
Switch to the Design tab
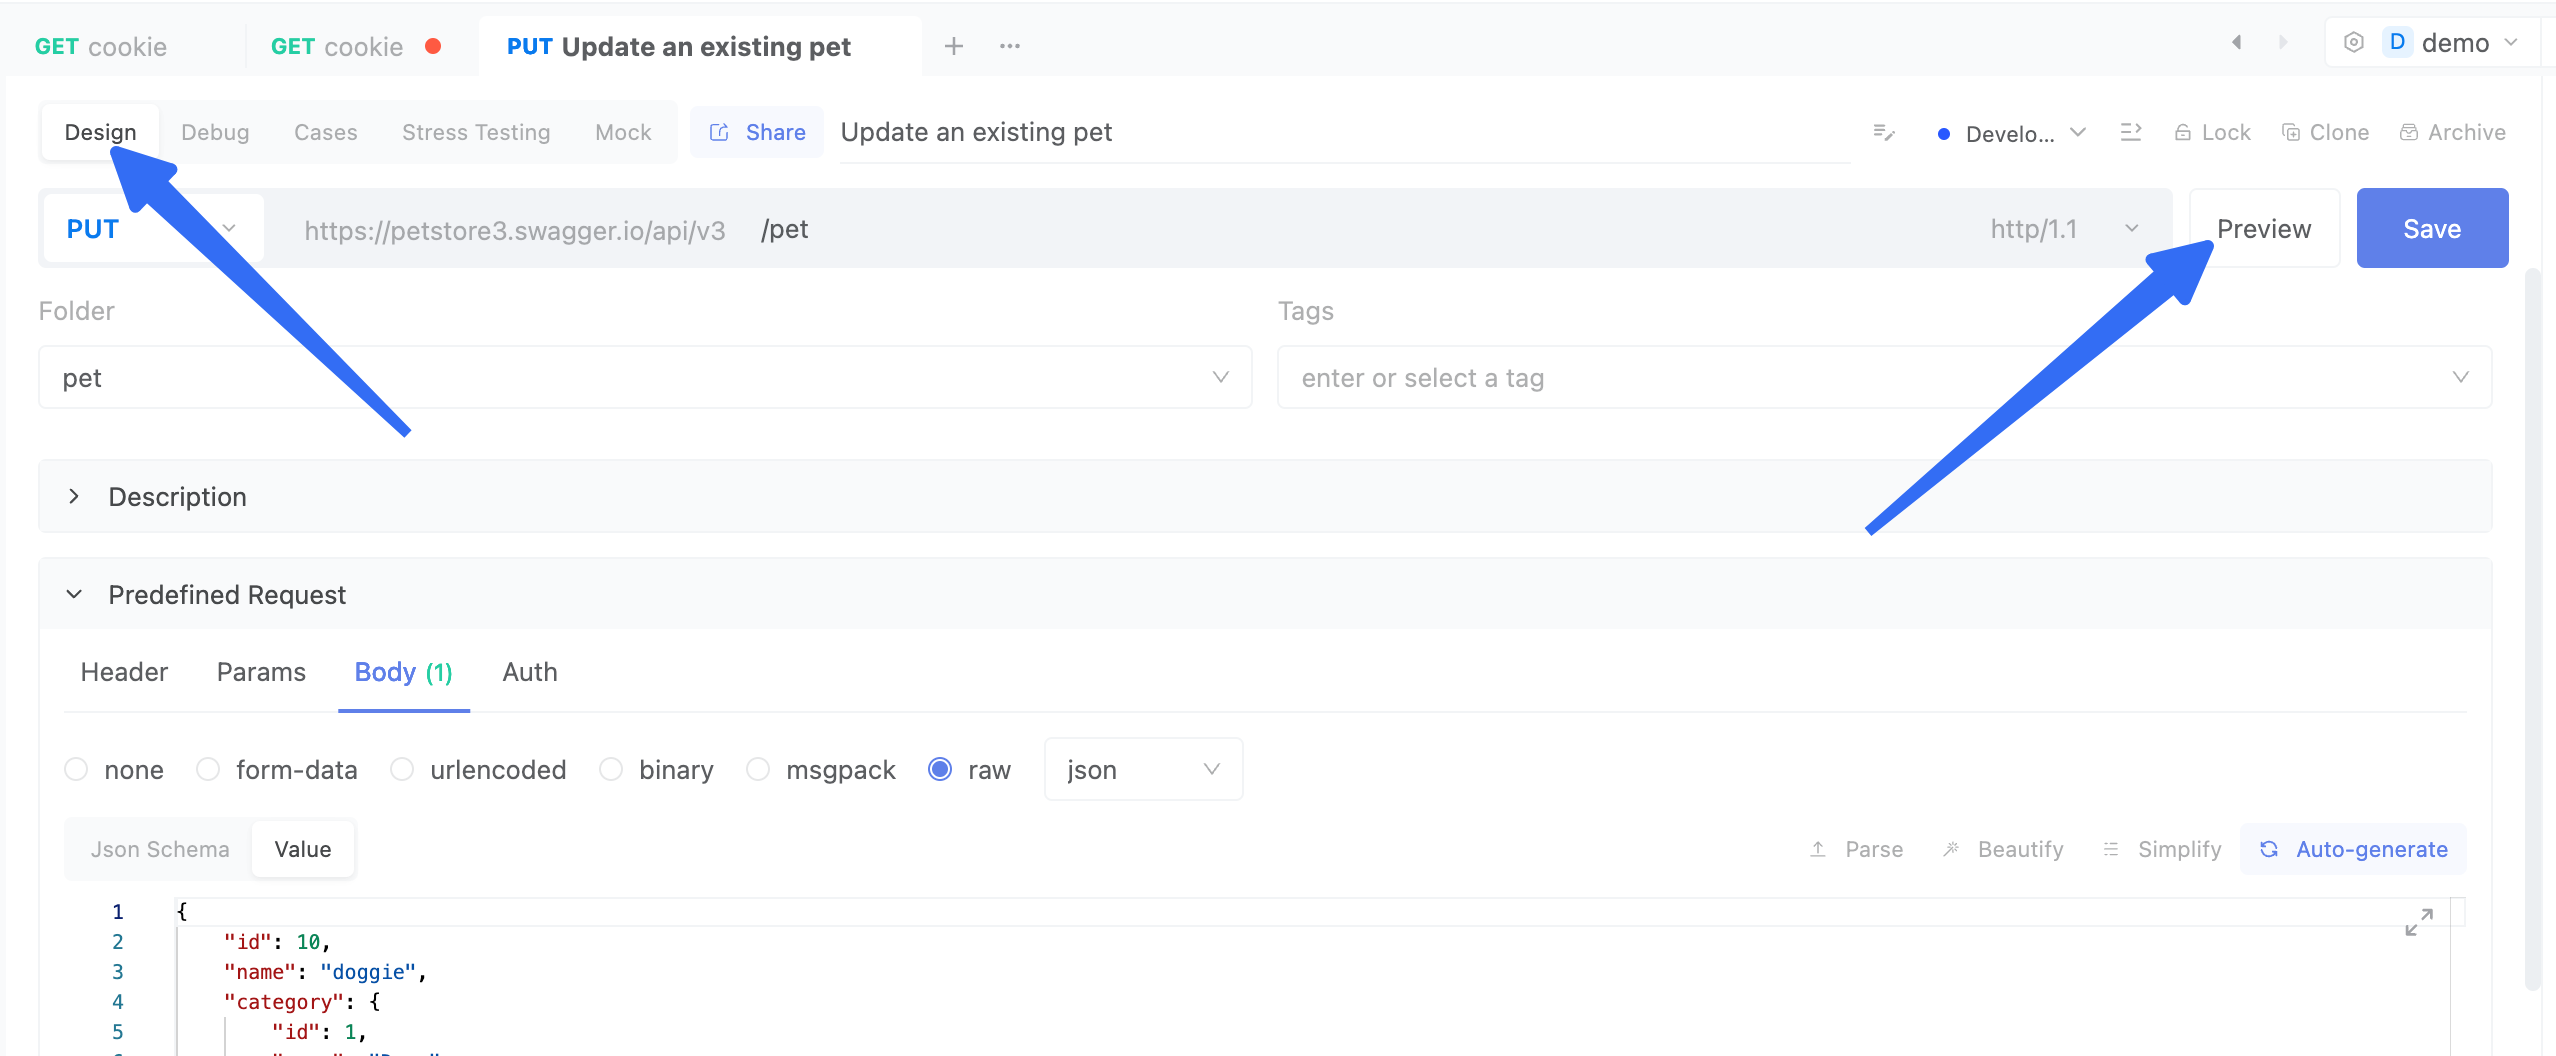100,132
